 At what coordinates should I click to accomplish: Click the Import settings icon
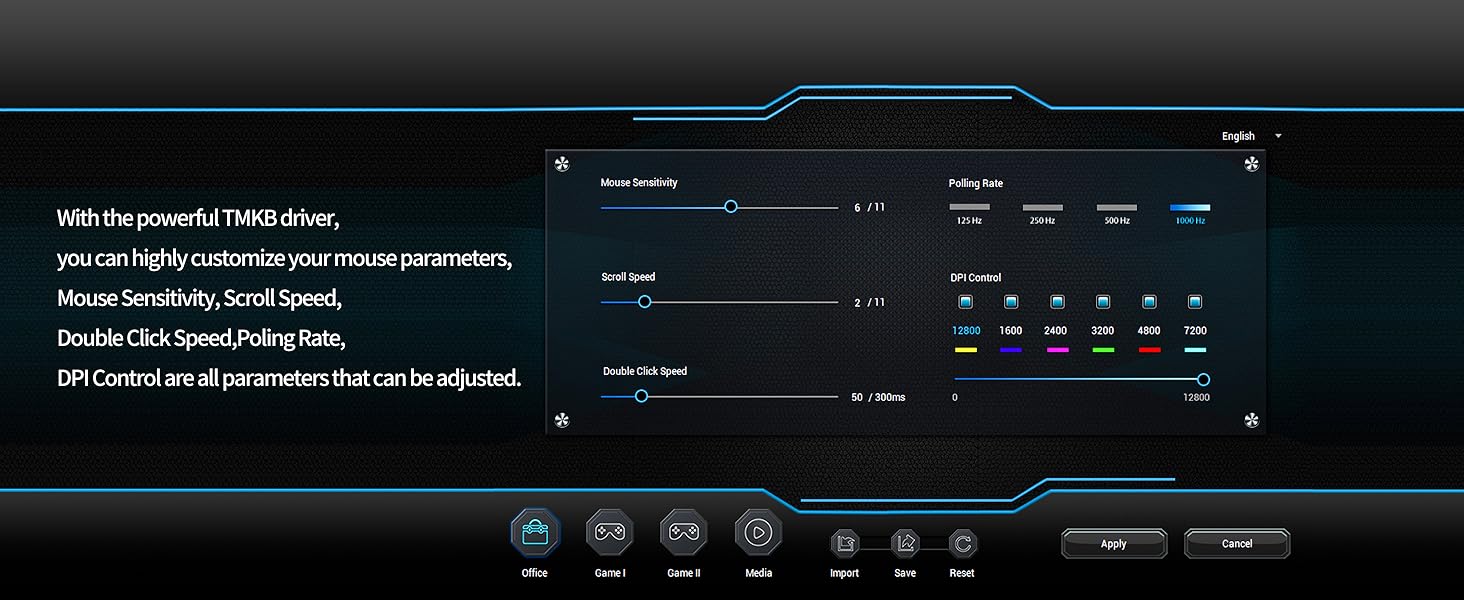click(x=844, y=543)
